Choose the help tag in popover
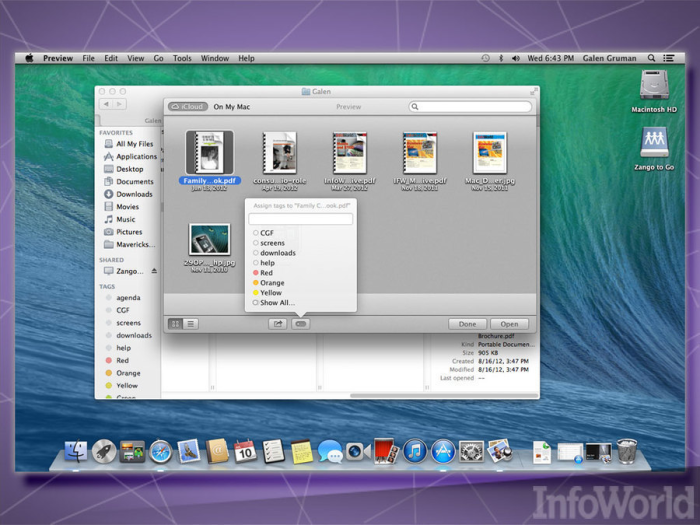The height and width of the screenshot is (525, 700). (264, 262)
